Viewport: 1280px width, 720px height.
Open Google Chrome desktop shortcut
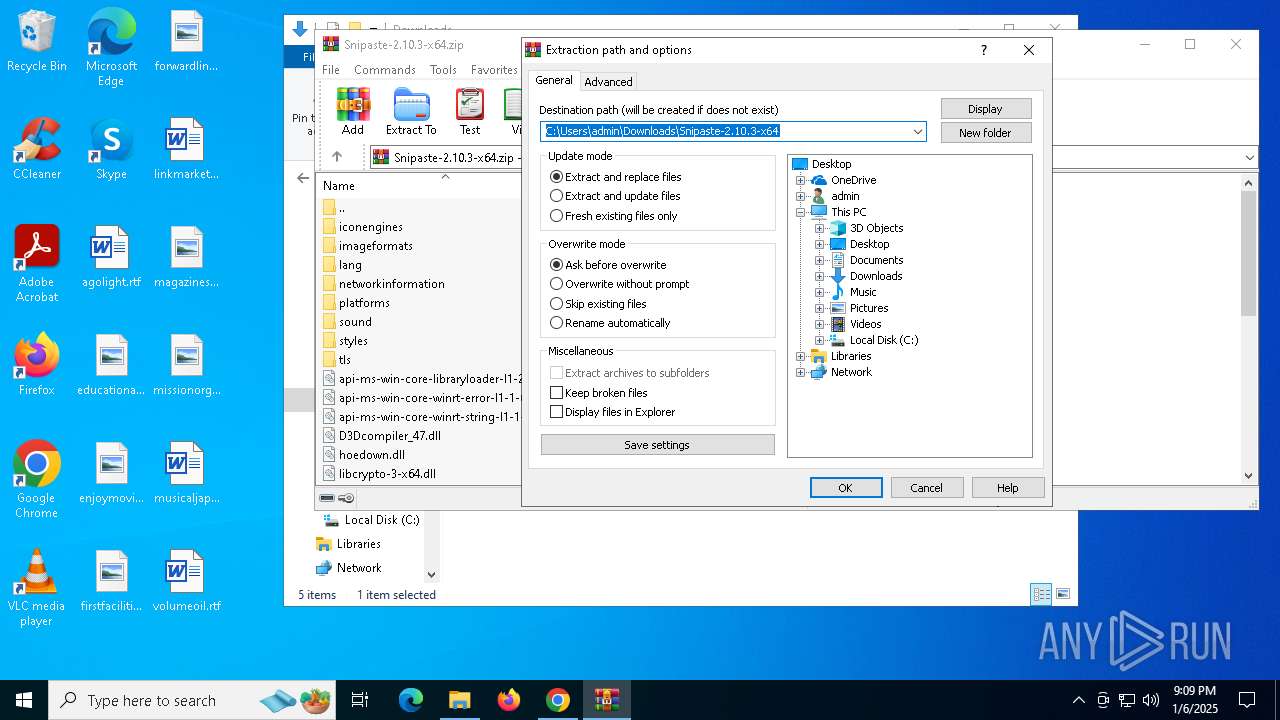37,480
